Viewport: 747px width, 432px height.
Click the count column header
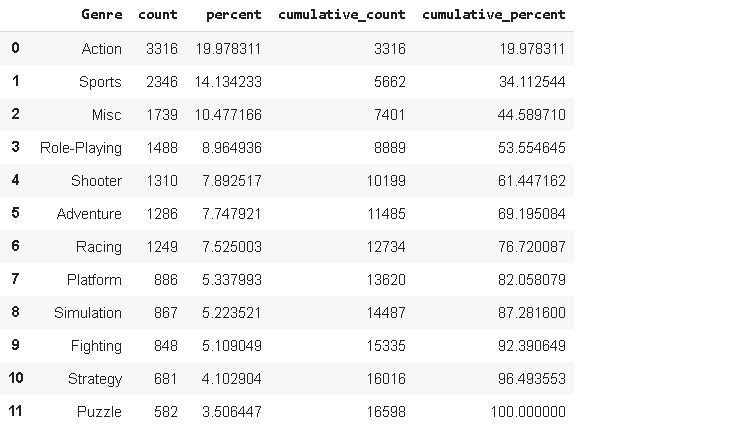[158, 15]
